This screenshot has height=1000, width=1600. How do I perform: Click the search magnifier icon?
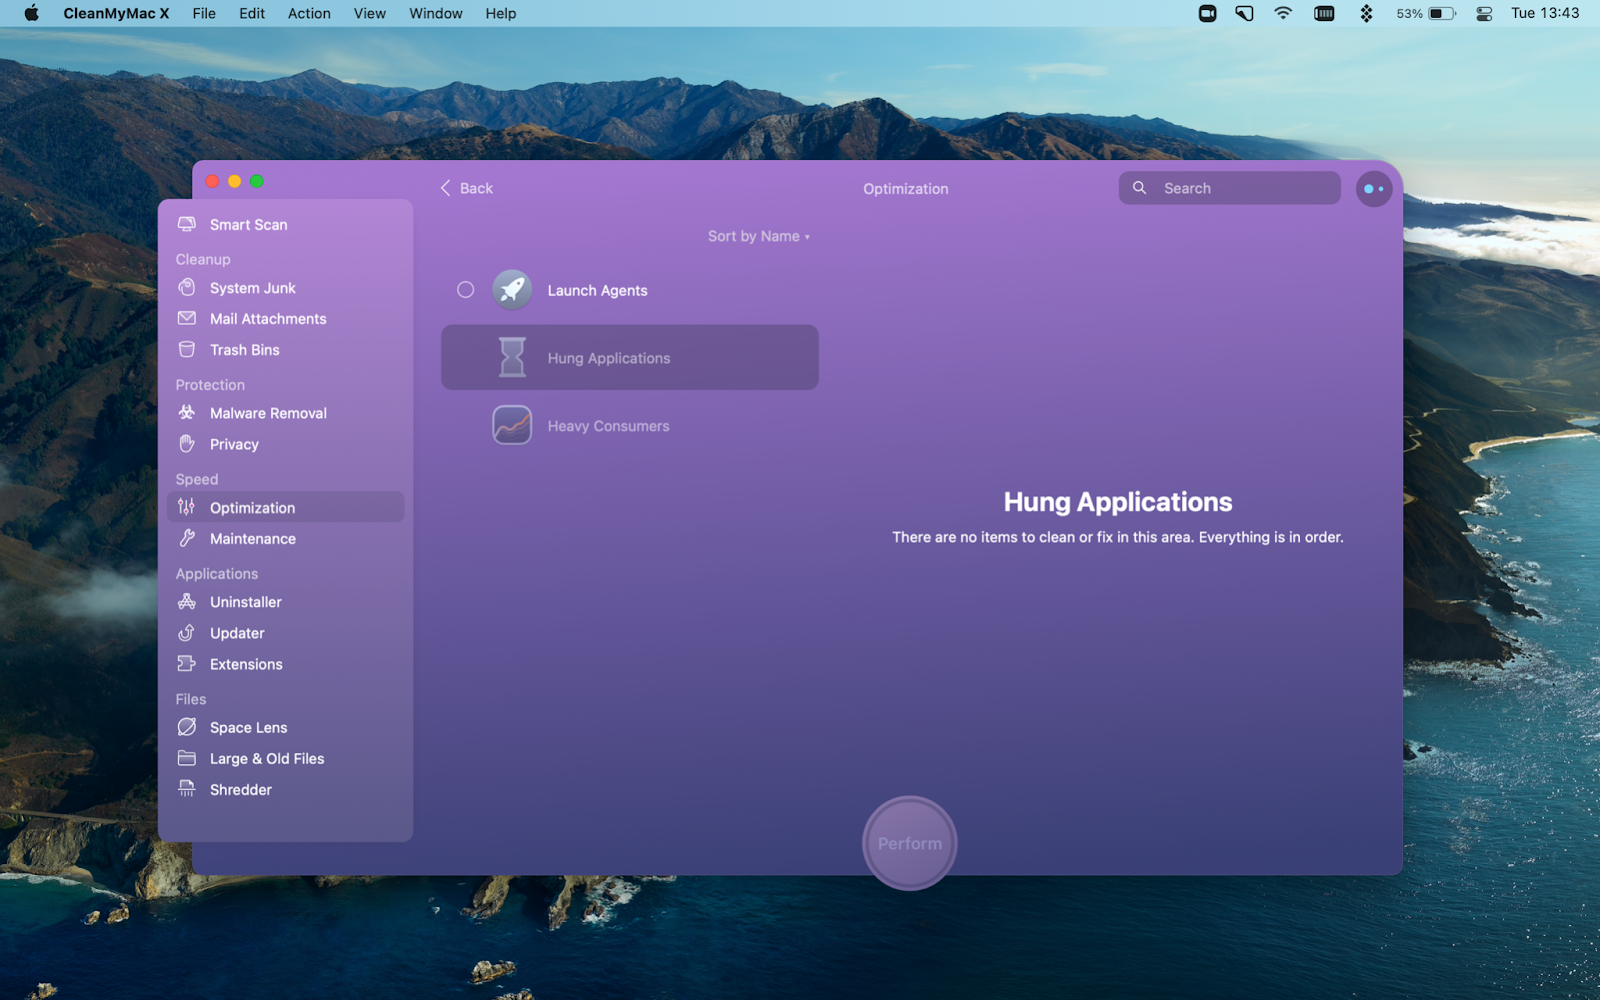tap(1139, 187)
